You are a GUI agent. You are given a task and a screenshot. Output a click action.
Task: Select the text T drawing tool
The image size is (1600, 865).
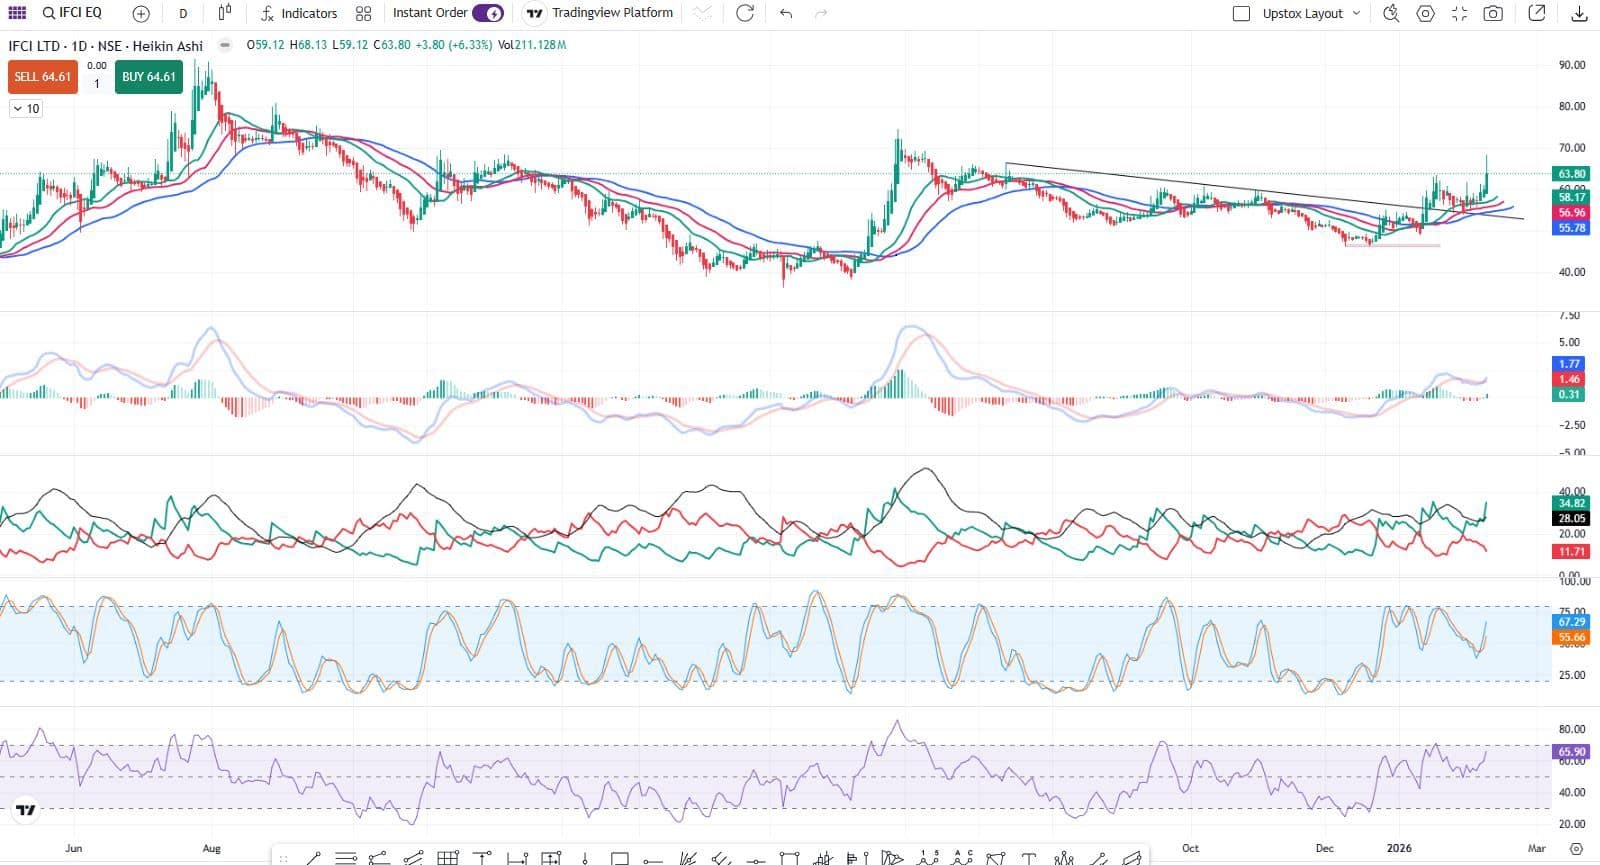(x=1028, y=857)
